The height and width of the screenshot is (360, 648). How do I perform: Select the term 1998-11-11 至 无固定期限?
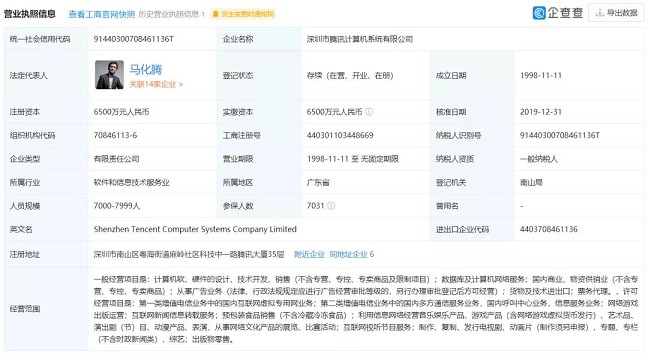click(x=353, y=159)
